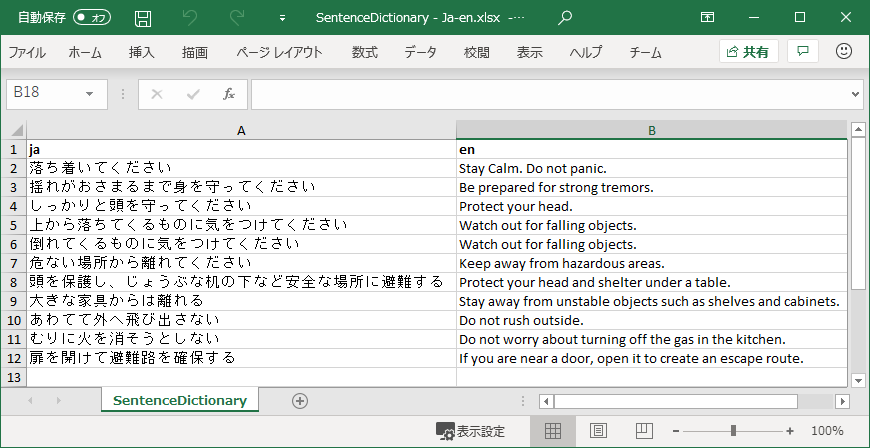Image resolution: width=870 pixels, height=448 pixels.
Task: Open the ファイル menu tab
Action: coord(27,53)
